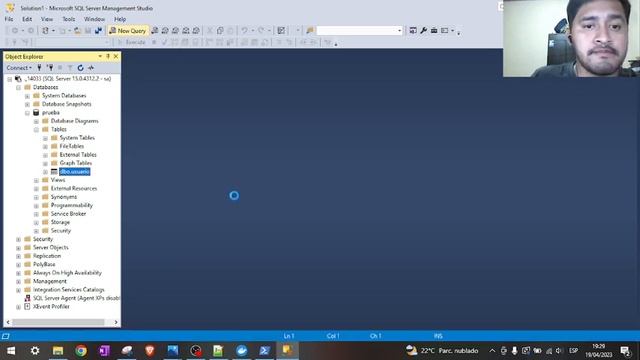Select the PolyBase node

pyautogui.click(x=44, y=264)
